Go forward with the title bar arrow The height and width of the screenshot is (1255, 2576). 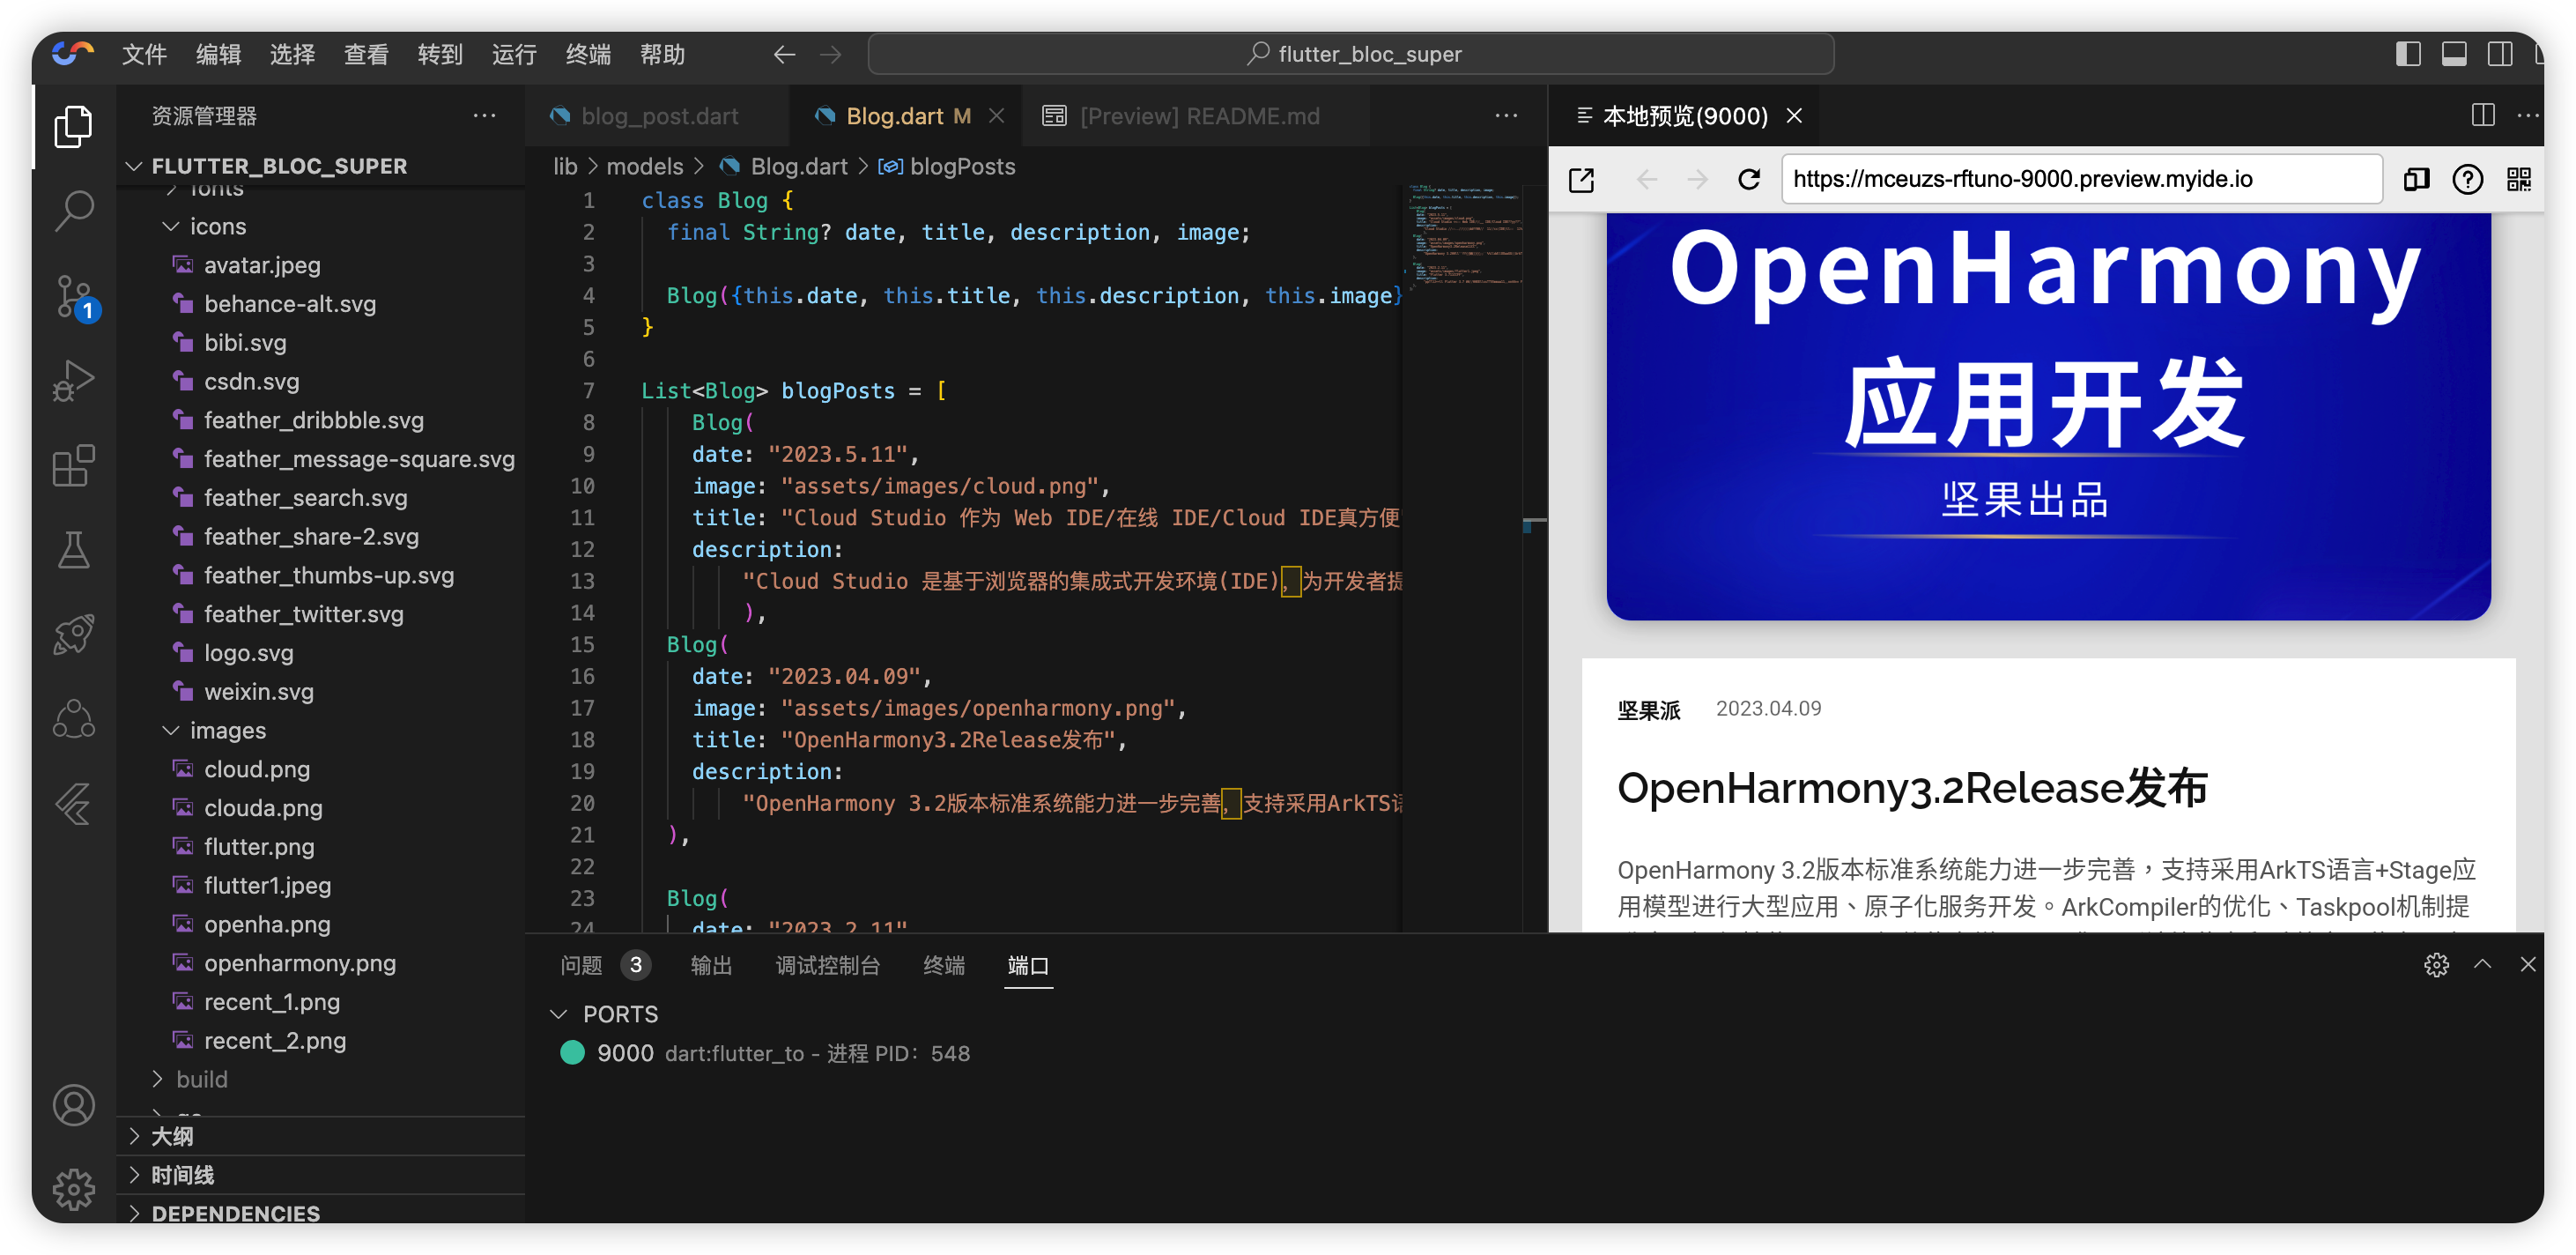(830, 54)
